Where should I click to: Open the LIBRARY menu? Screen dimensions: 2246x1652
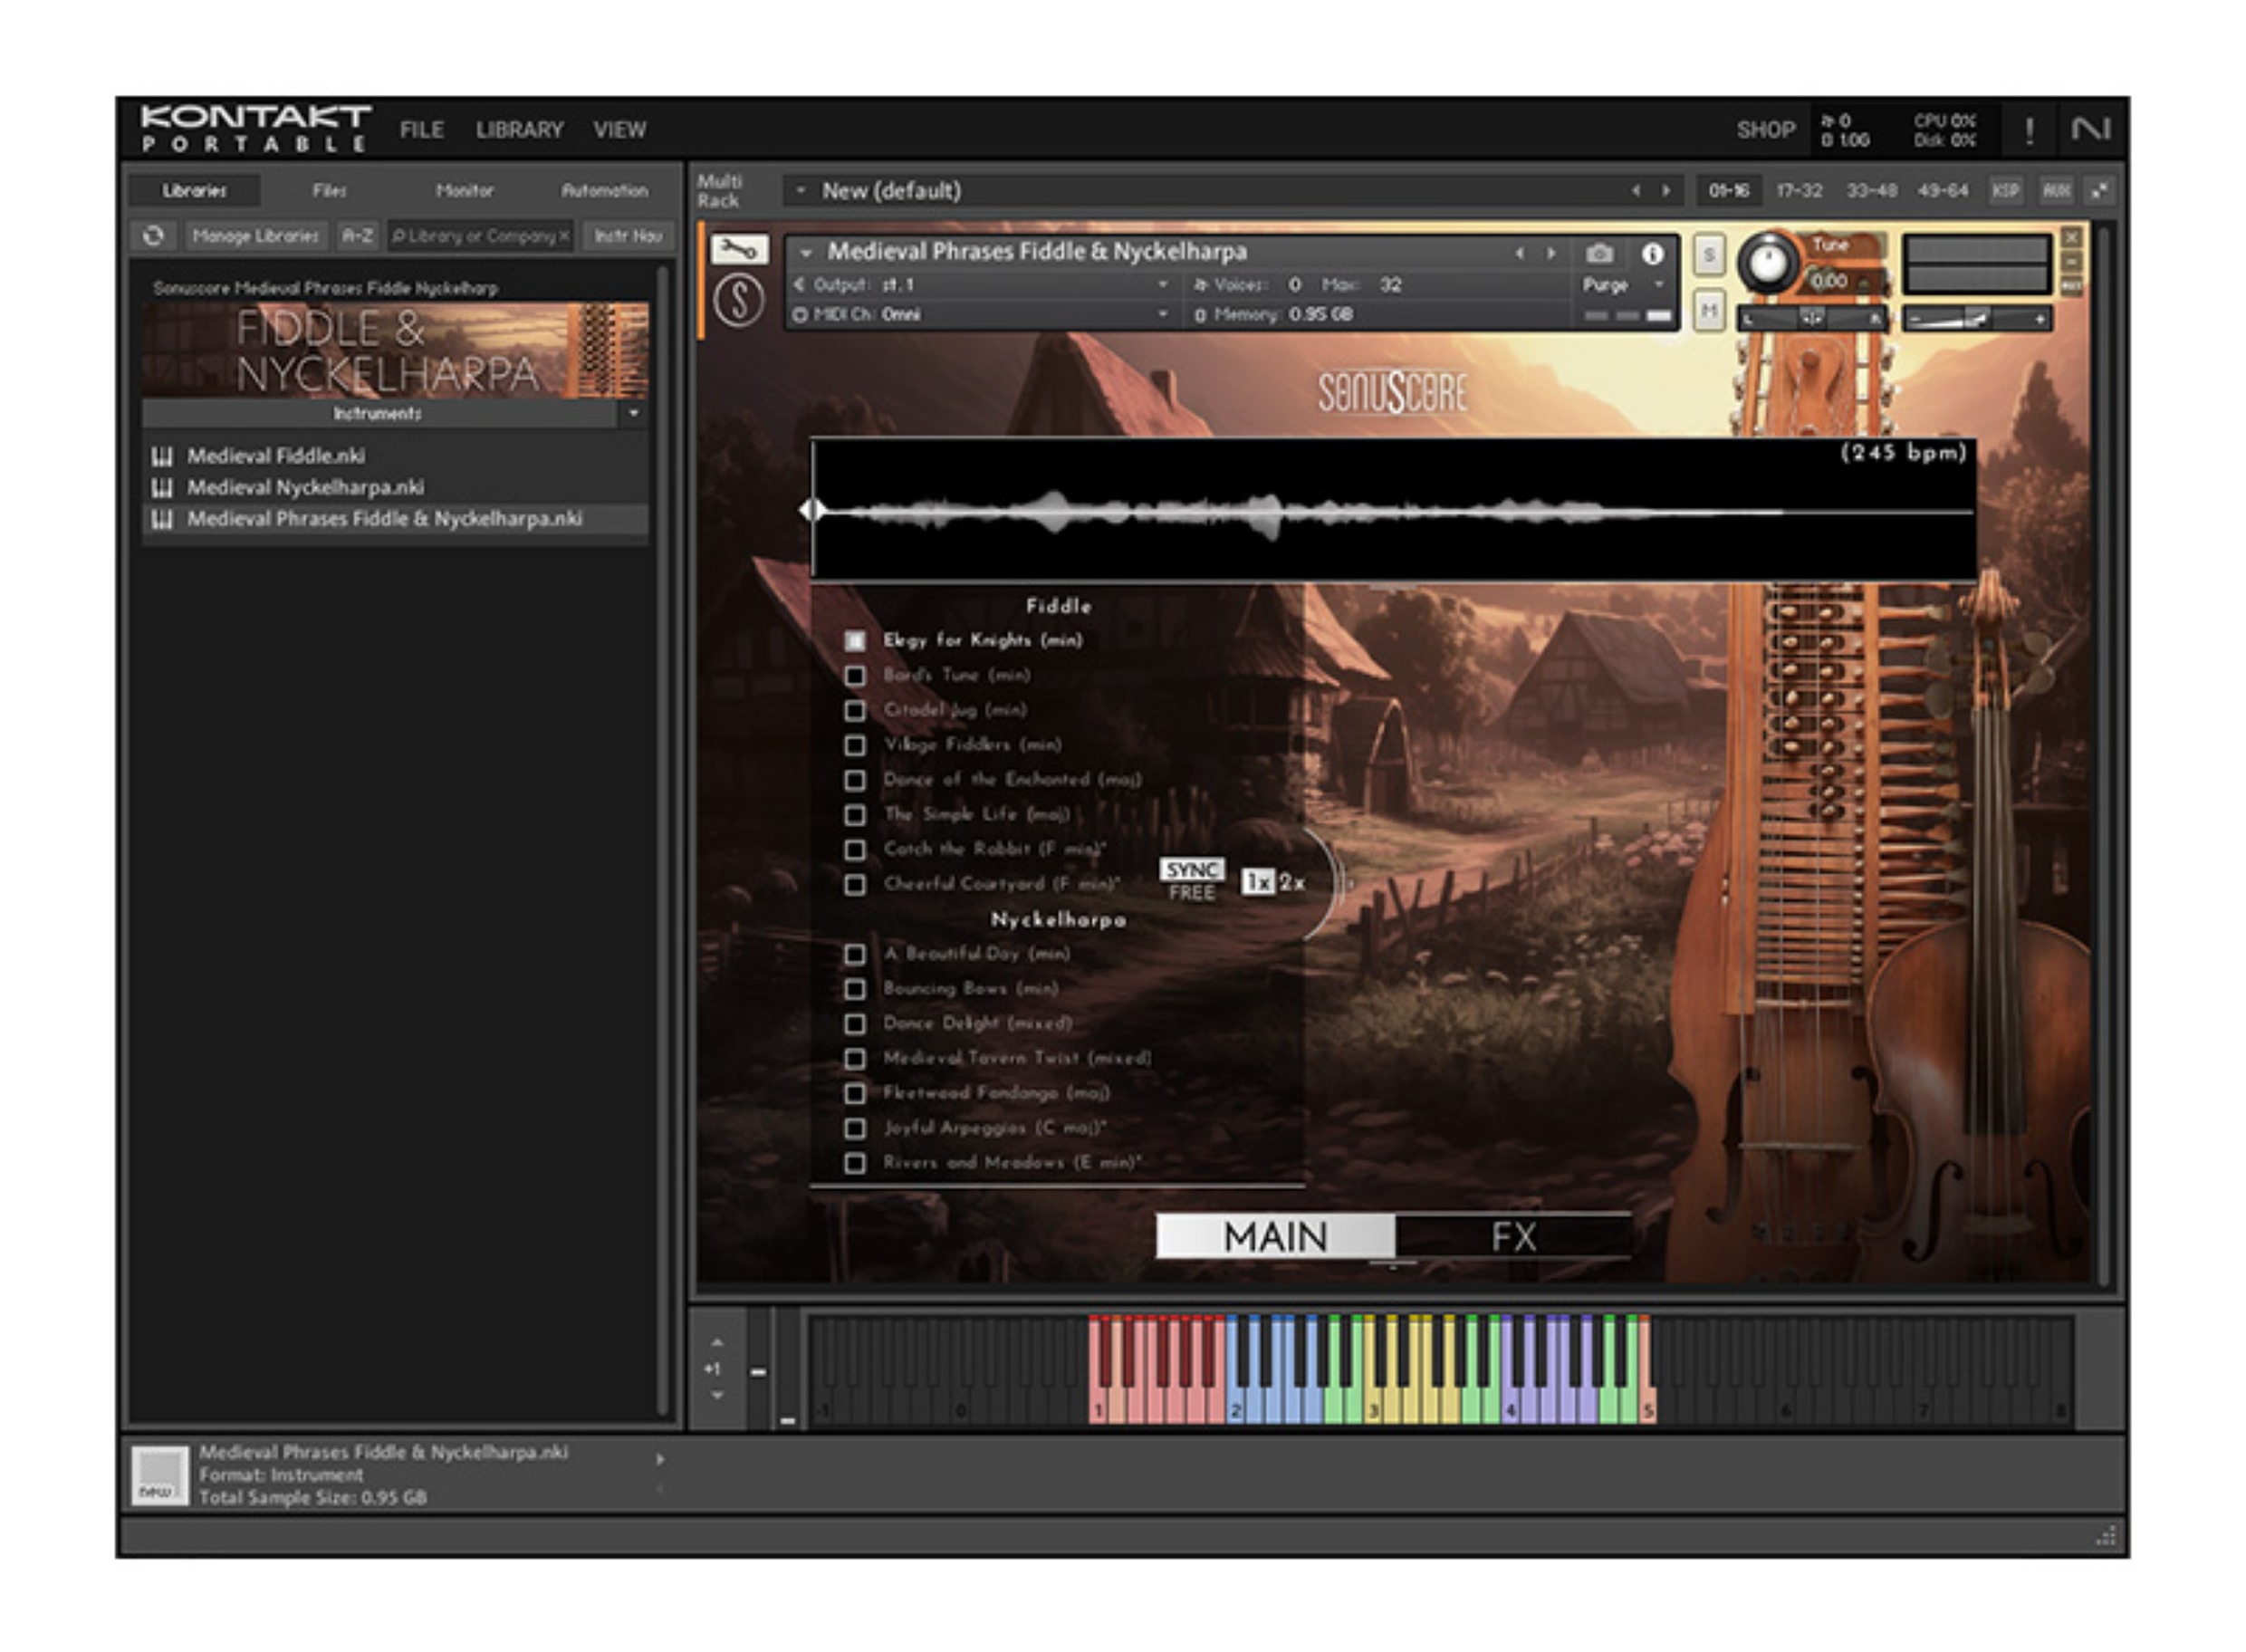point(519,130)
